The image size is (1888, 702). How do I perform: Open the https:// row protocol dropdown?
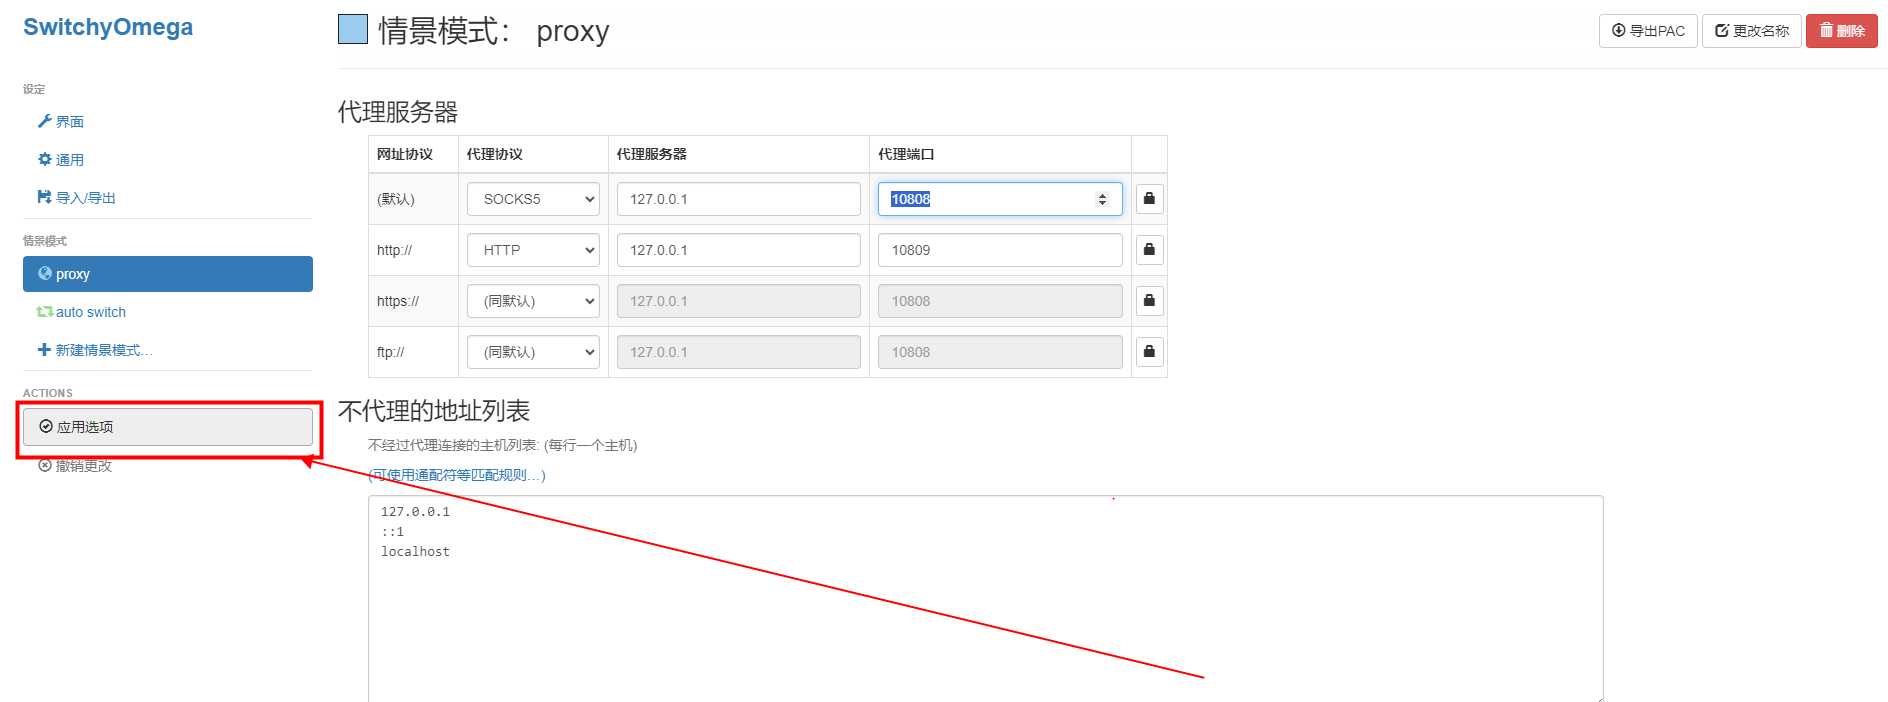coord(533,301)
